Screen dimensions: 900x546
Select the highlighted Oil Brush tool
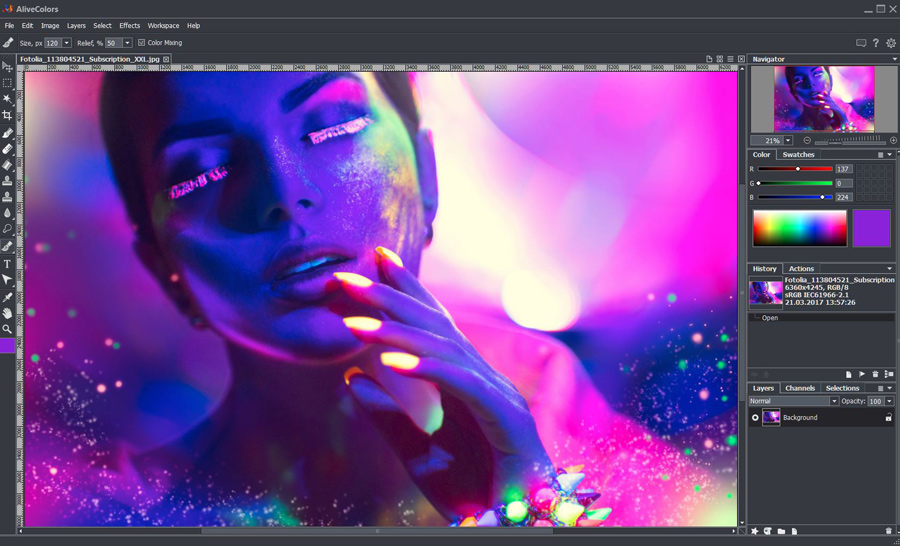(7, 246)
